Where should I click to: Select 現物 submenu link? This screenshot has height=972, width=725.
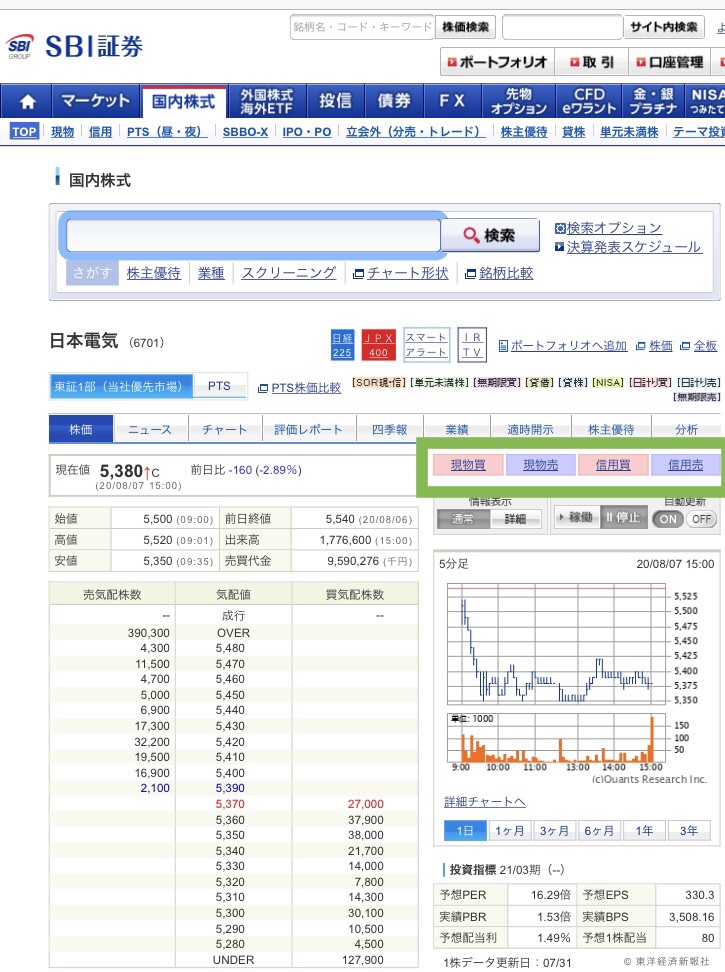tap(62, 131)
